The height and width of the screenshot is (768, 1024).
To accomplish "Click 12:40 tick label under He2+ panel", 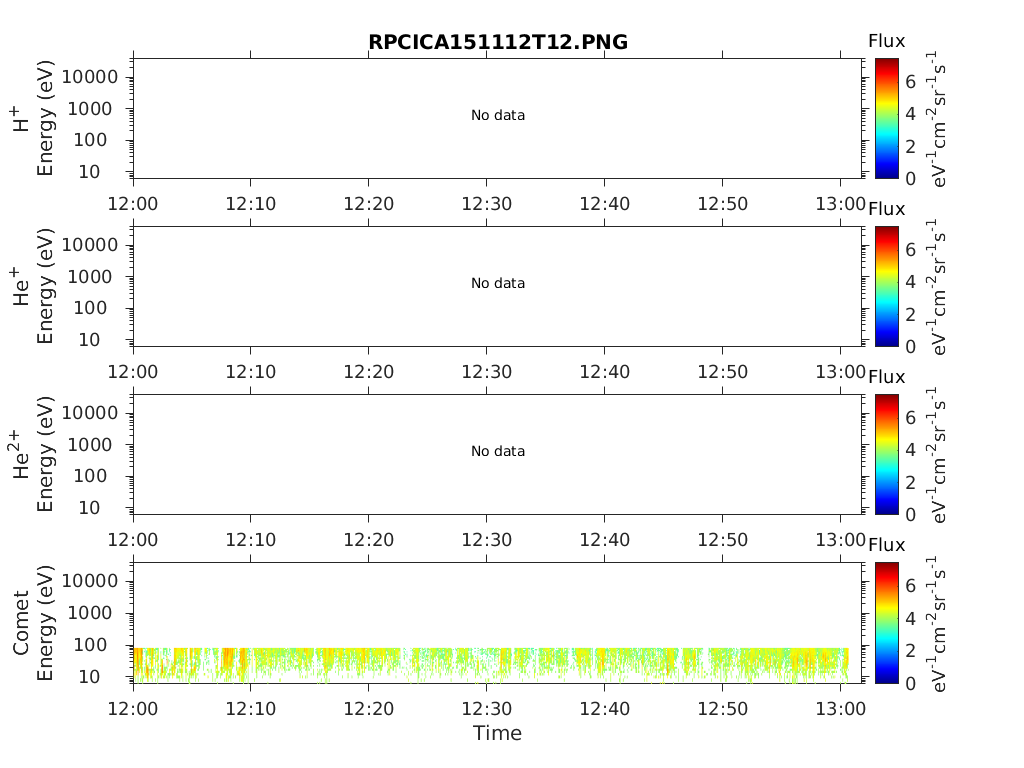I will (x=604, y=540).
